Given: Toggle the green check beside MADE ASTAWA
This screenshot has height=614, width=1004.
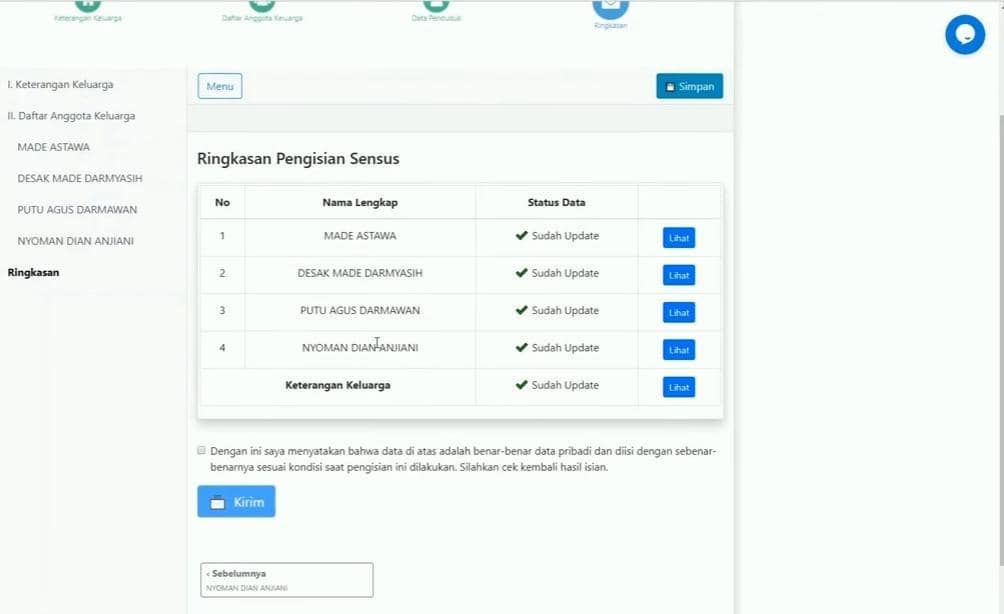Looking at the screenshot, I should tap(522, 236).
